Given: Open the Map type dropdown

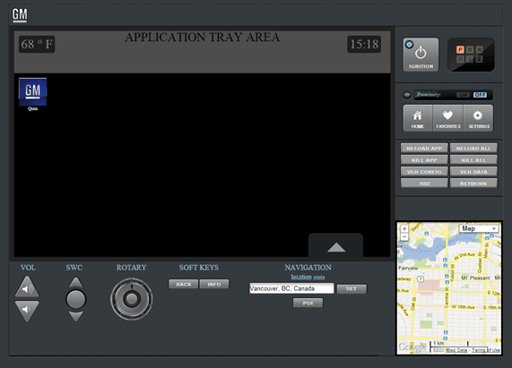Looking at the screenshot, I should (x=479, y=229).
